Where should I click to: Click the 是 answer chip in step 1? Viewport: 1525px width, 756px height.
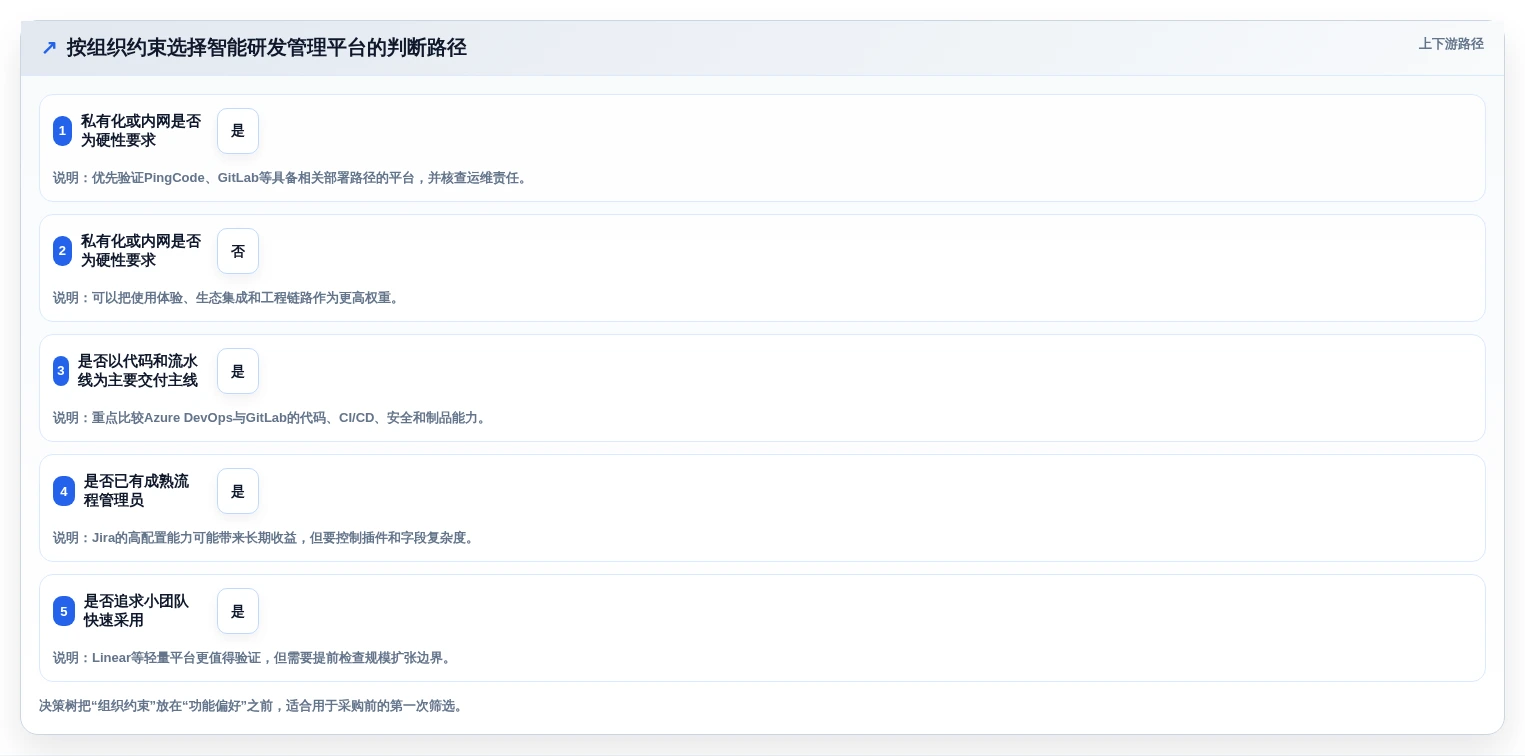pos(238,131)
